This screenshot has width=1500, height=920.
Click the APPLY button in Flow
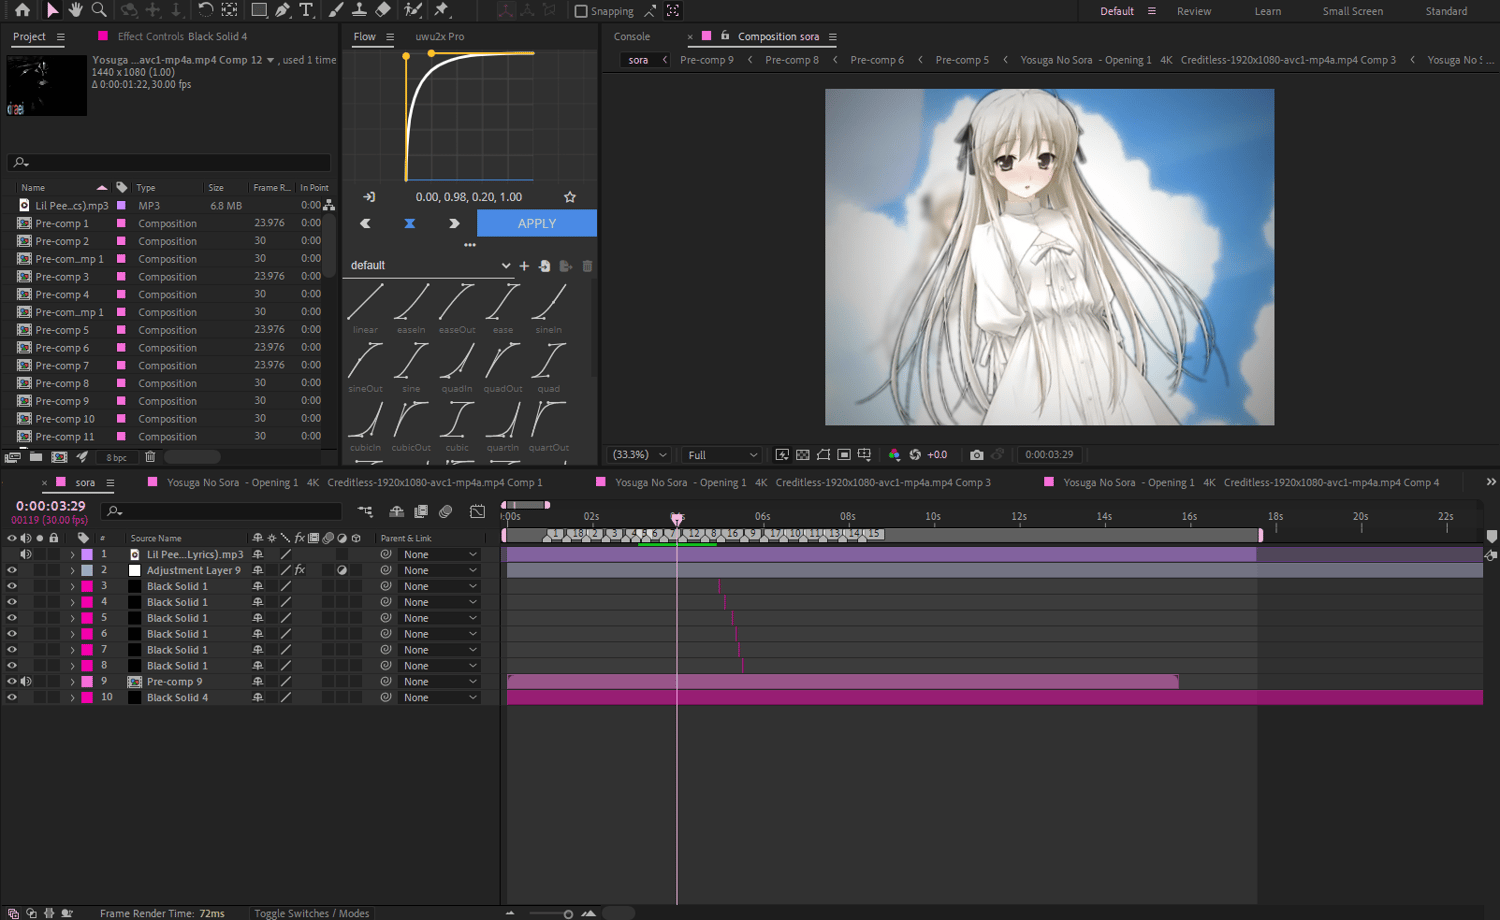[x=537, y=223]
